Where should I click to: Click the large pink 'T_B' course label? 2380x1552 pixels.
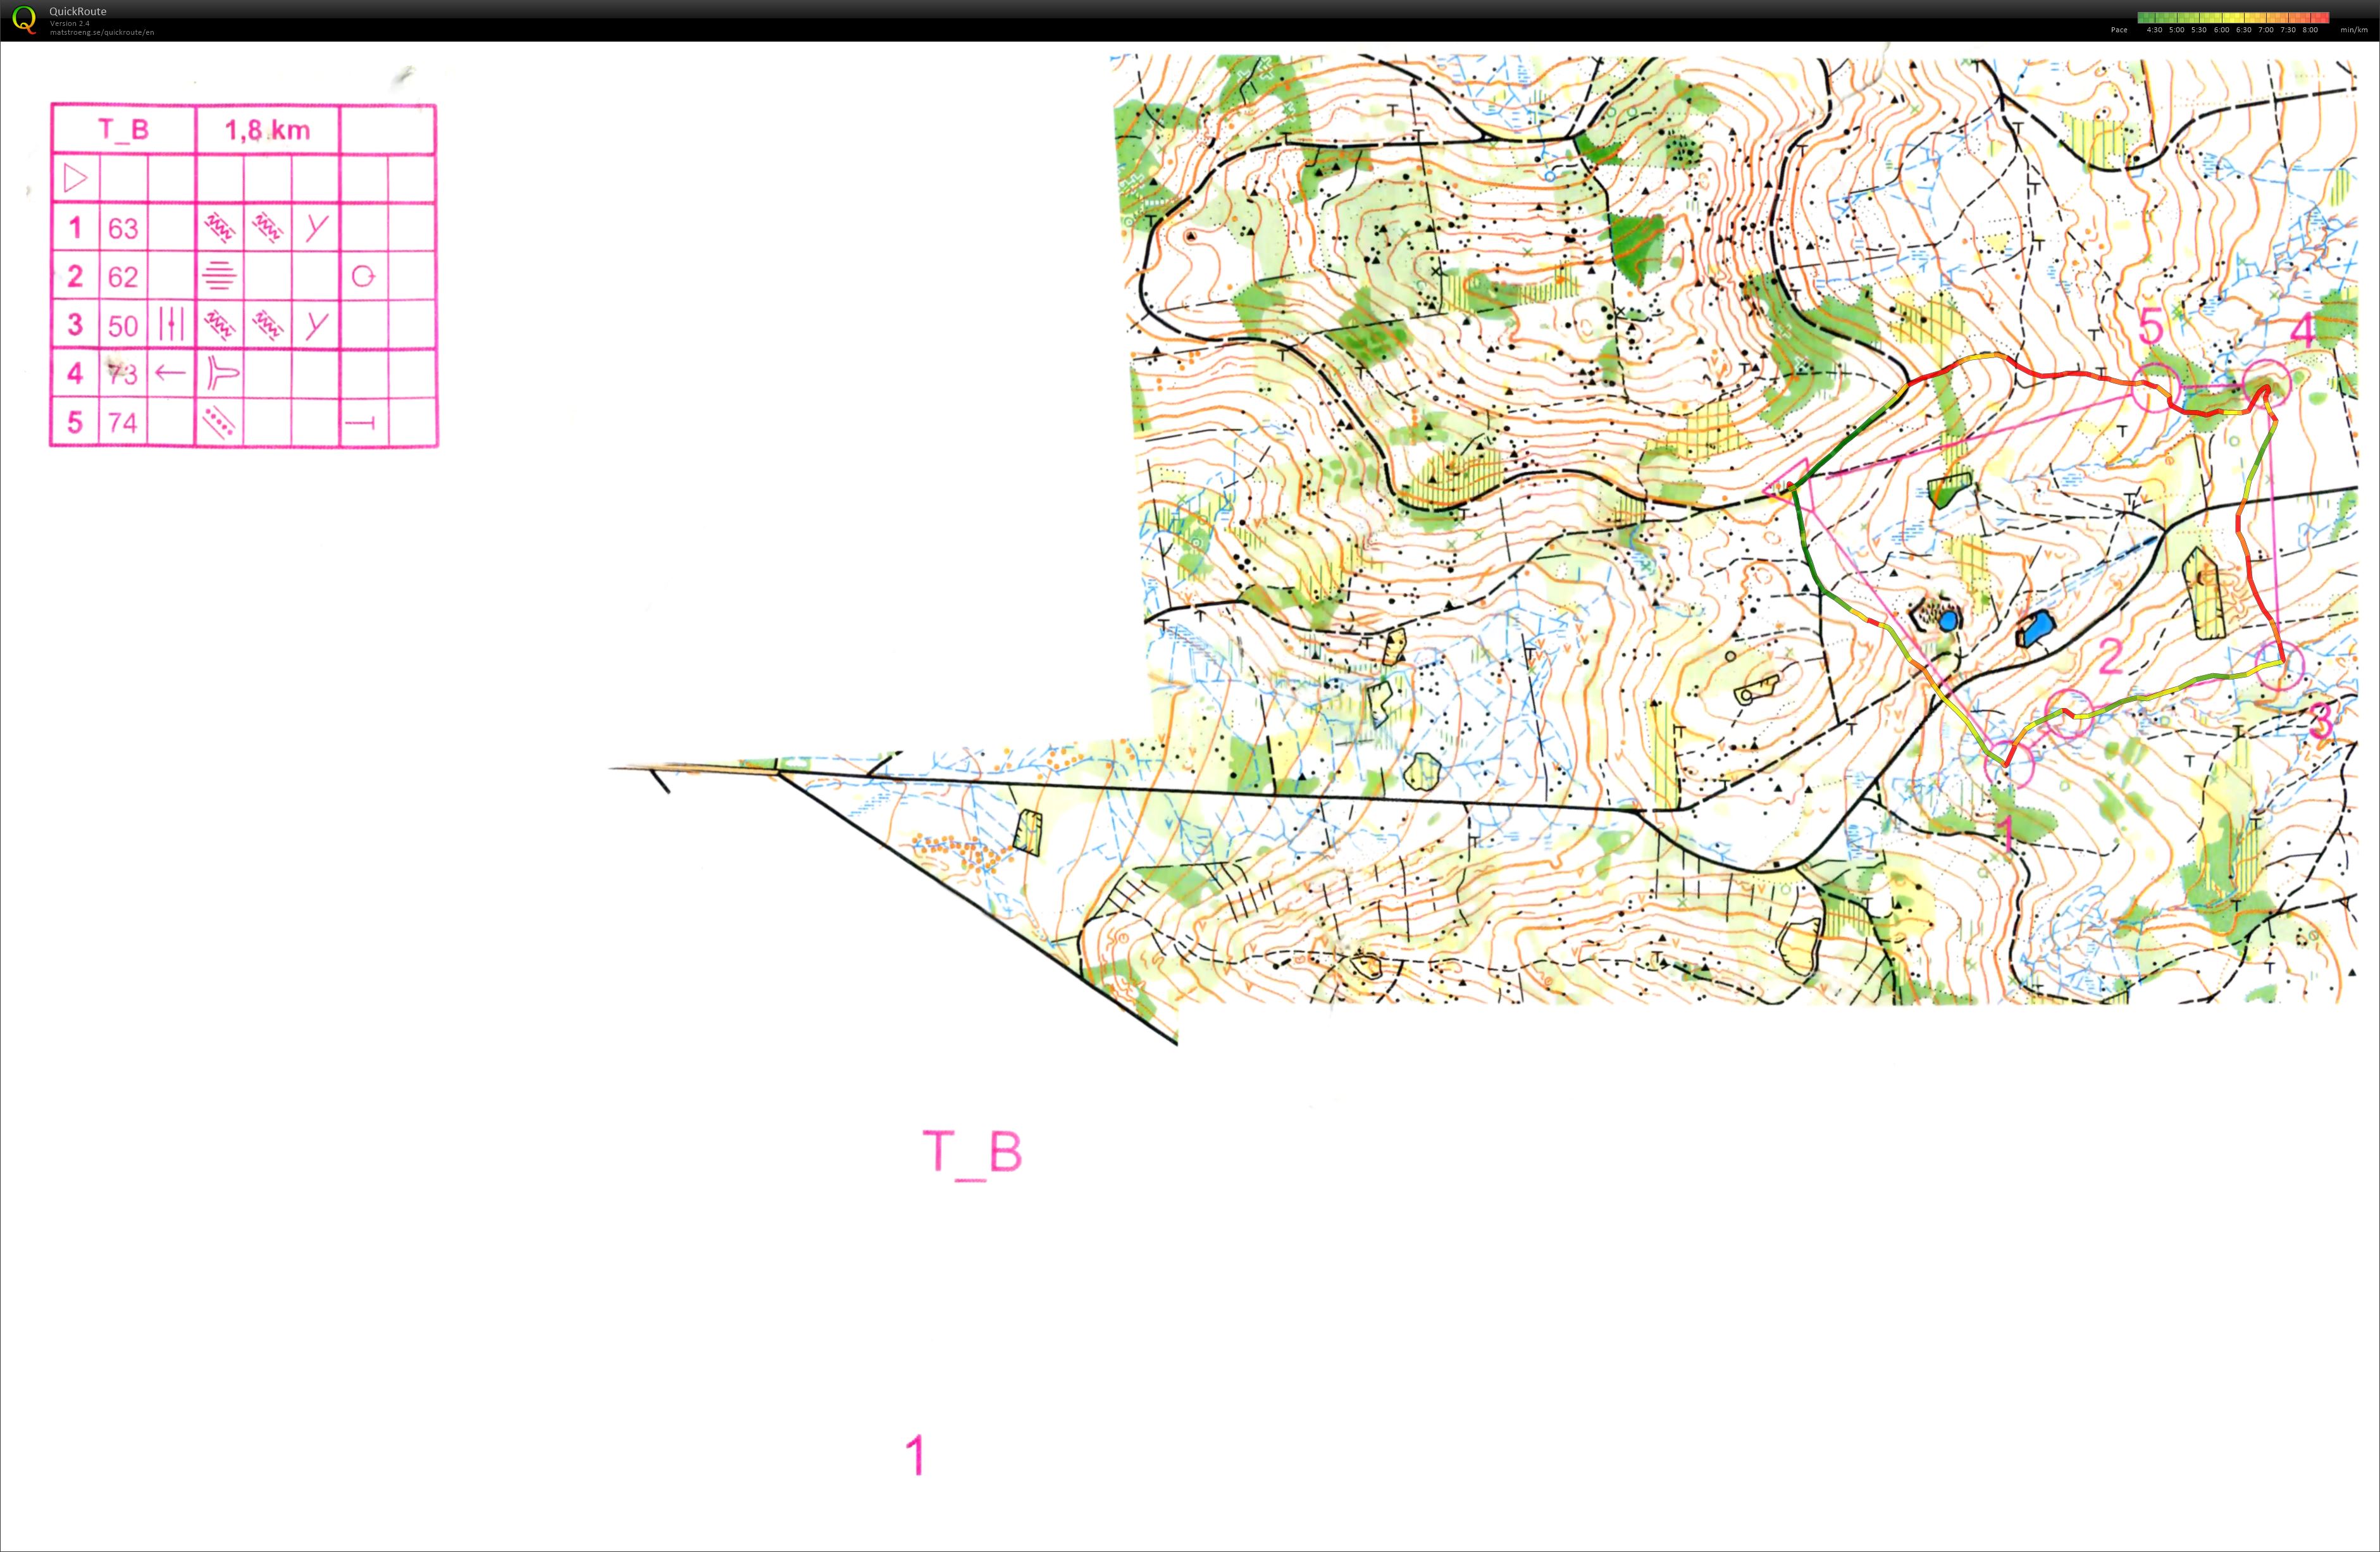pyautogui.click(x=972, y=1154)
